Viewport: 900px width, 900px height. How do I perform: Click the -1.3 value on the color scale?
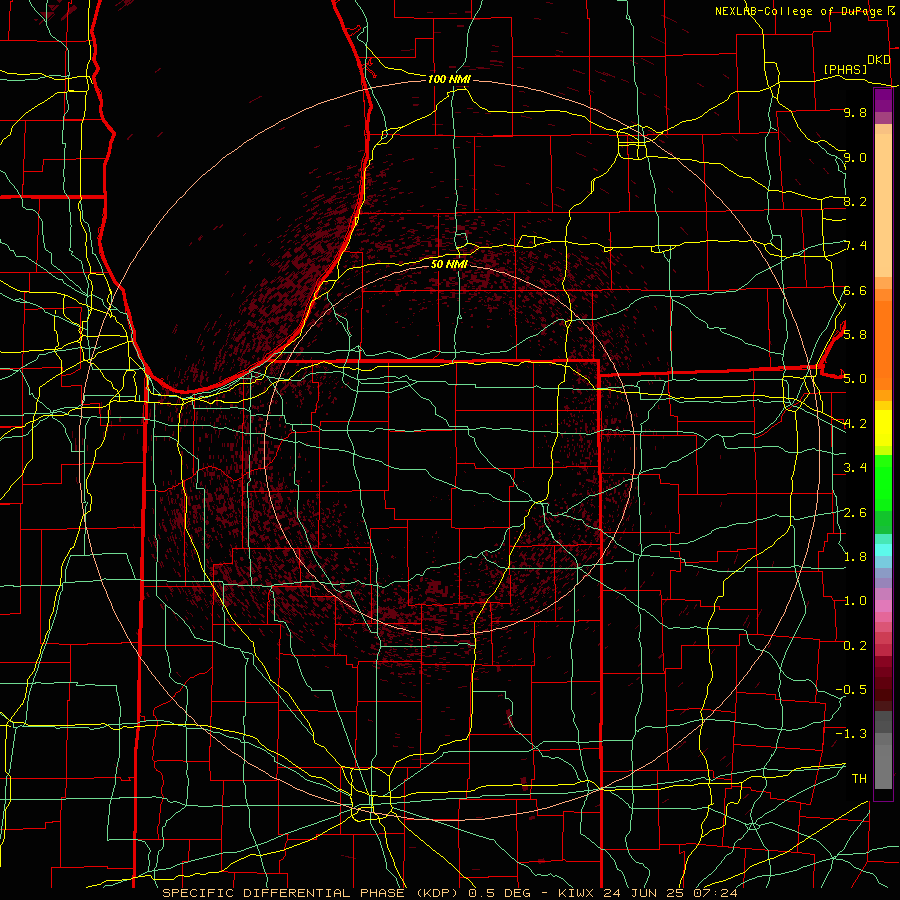(851, 734)
